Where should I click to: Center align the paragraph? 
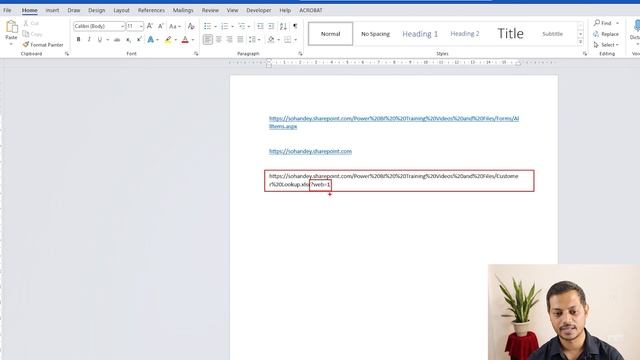(x=219, y=40)
